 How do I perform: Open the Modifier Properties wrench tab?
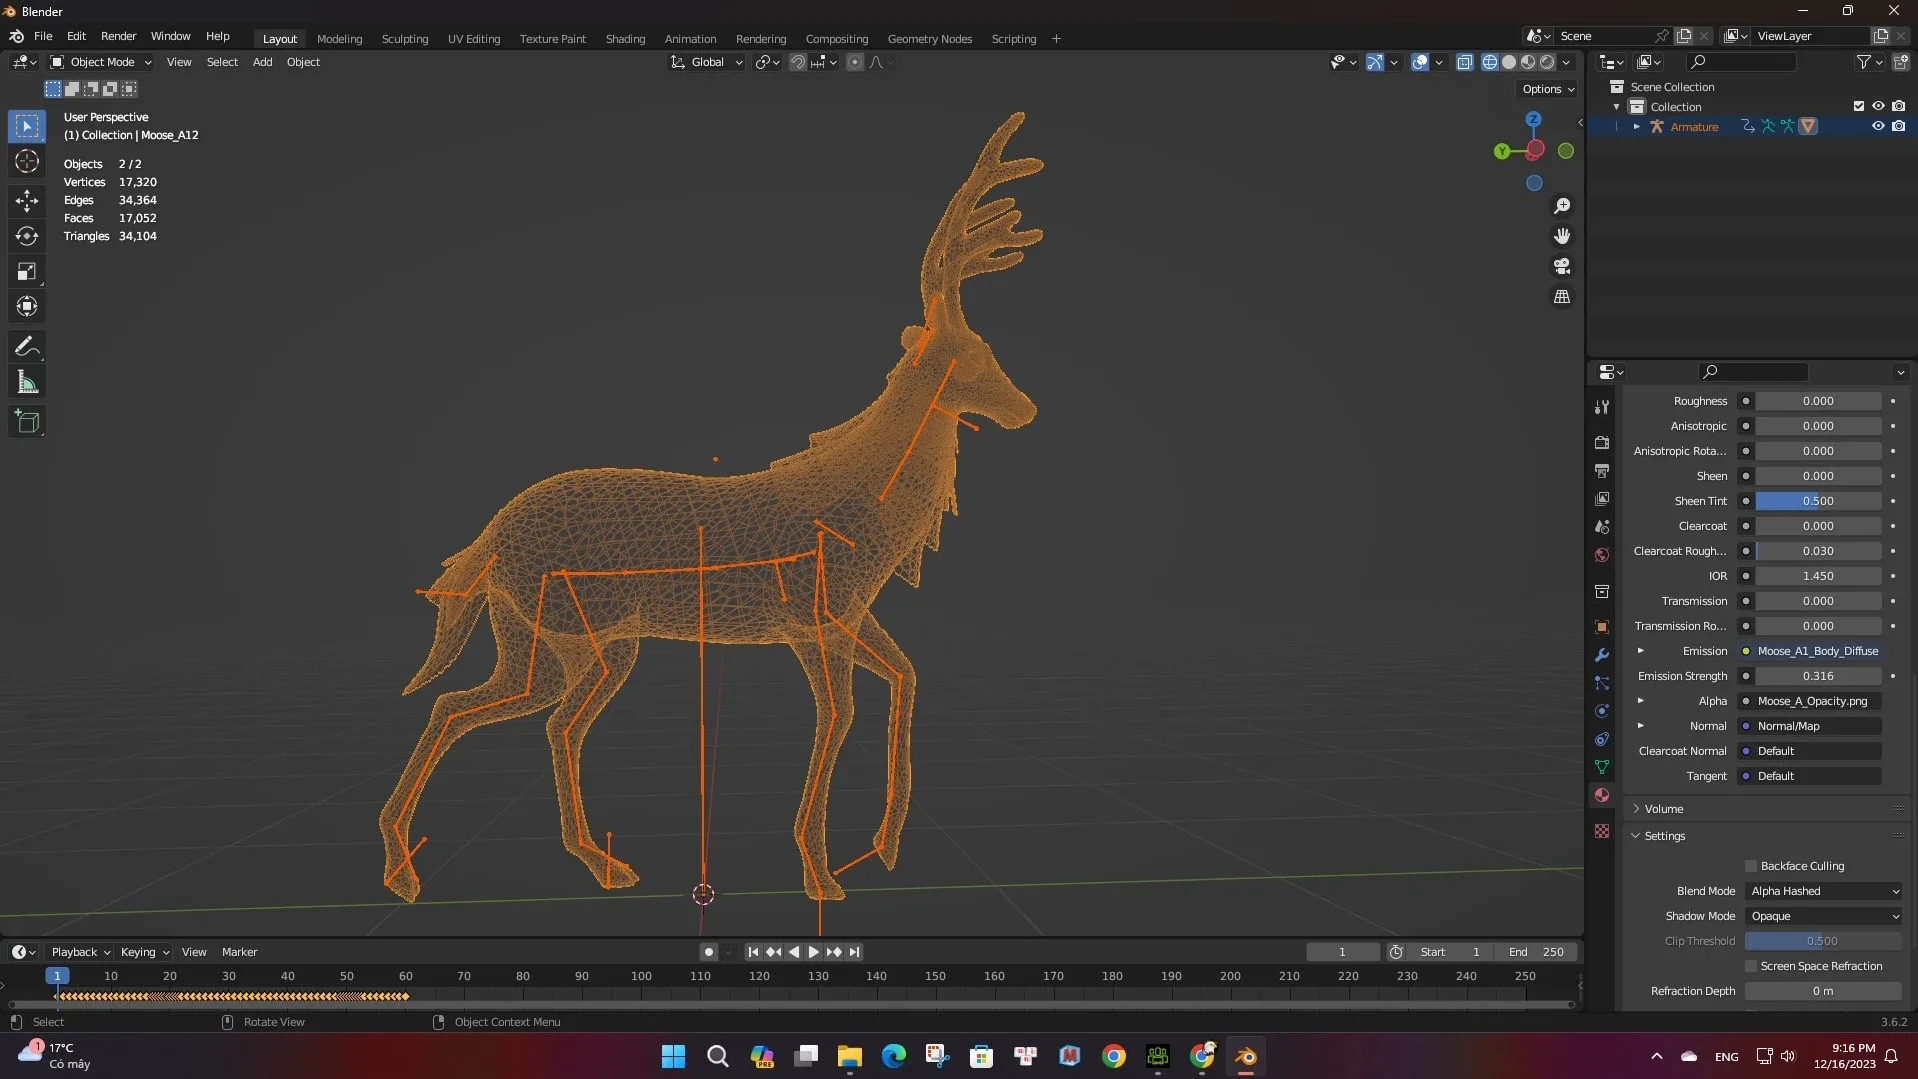pos(1601,654)
